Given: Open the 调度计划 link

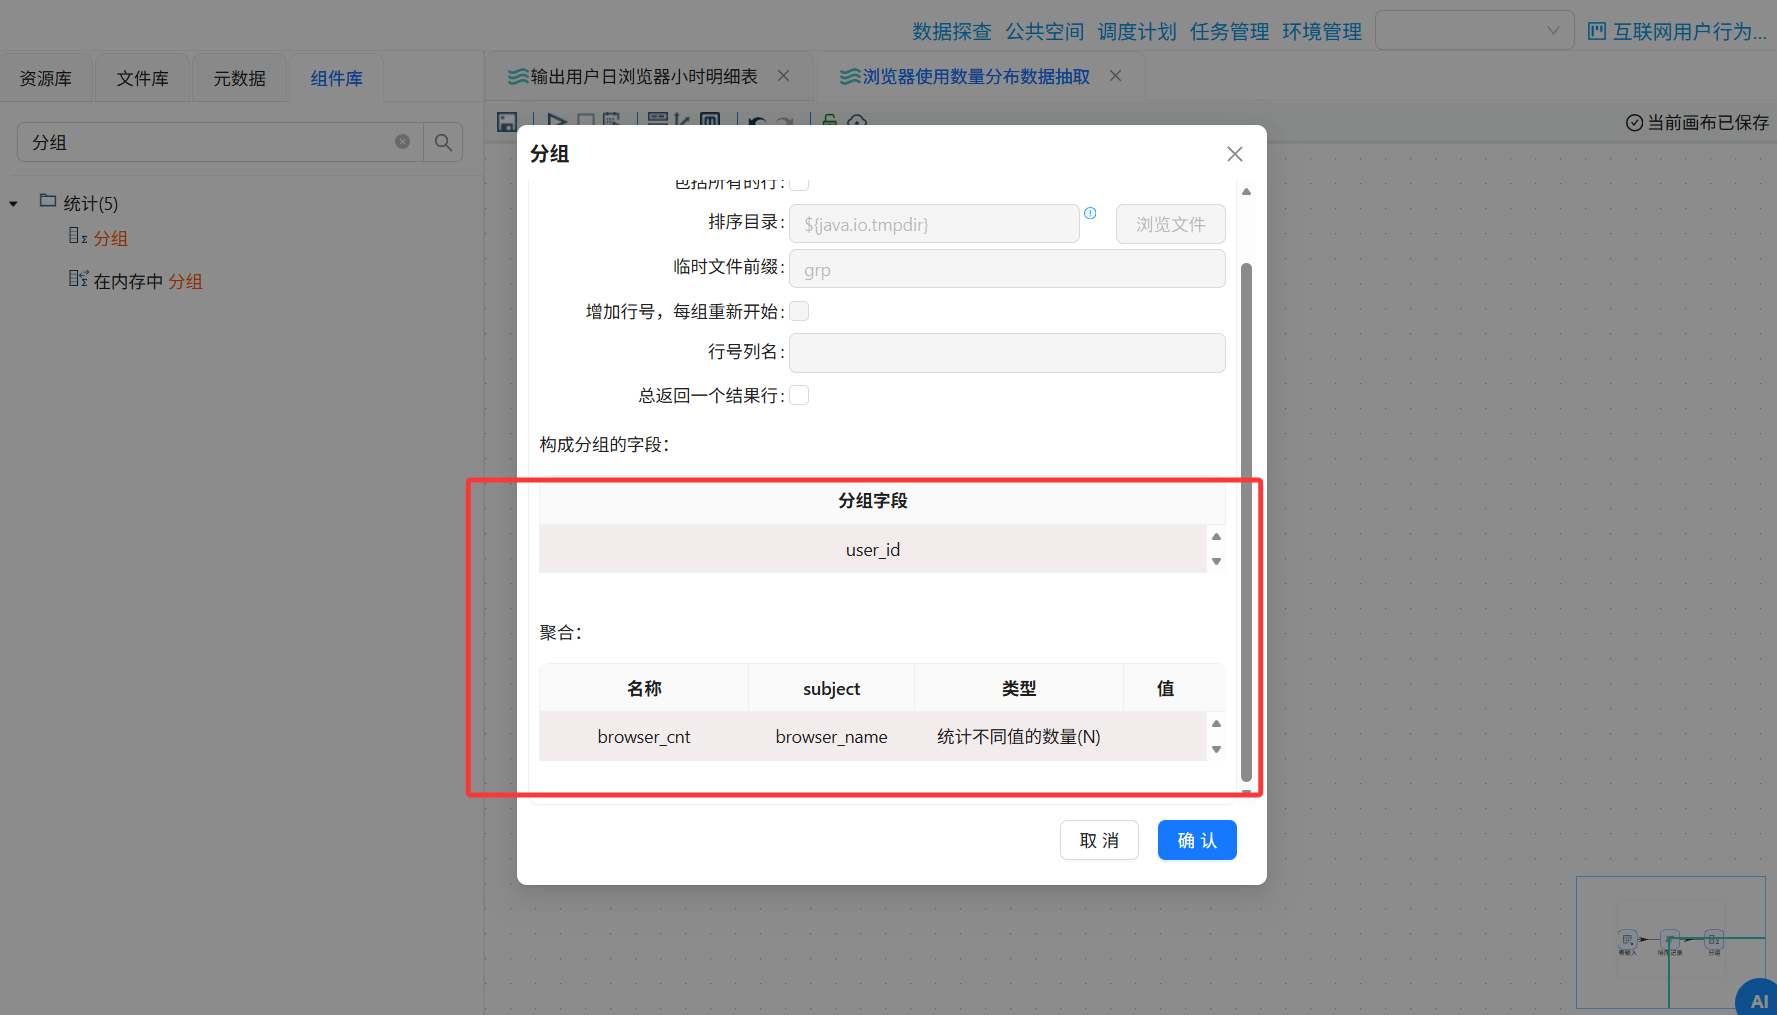Looking at the screenshot, I should (1137, 31).
